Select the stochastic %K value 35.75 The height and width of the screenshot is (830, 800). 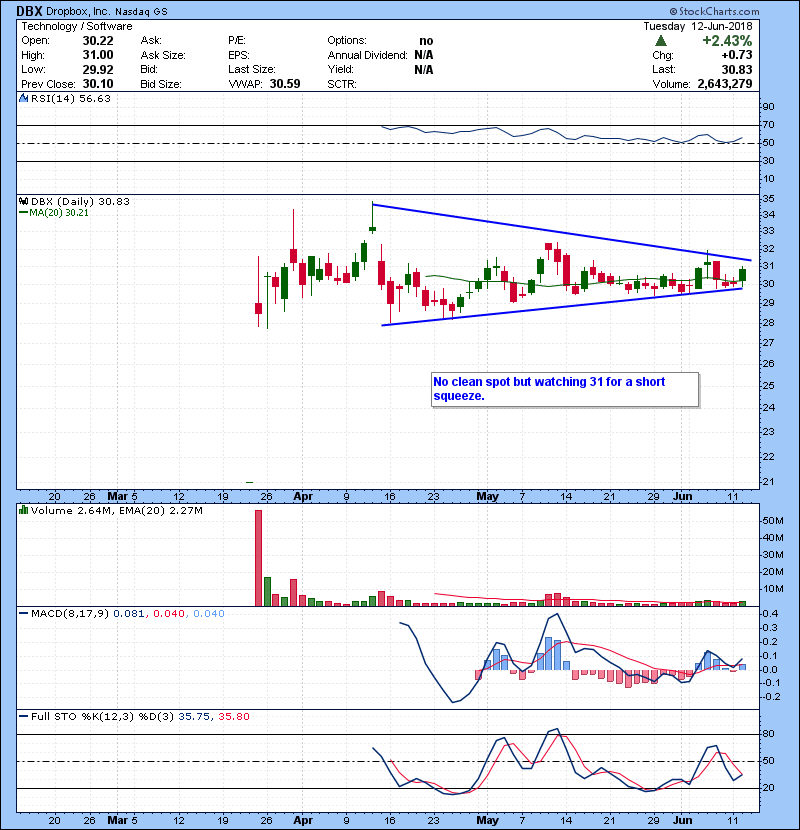pyautogui.click(x=194, y=716)
